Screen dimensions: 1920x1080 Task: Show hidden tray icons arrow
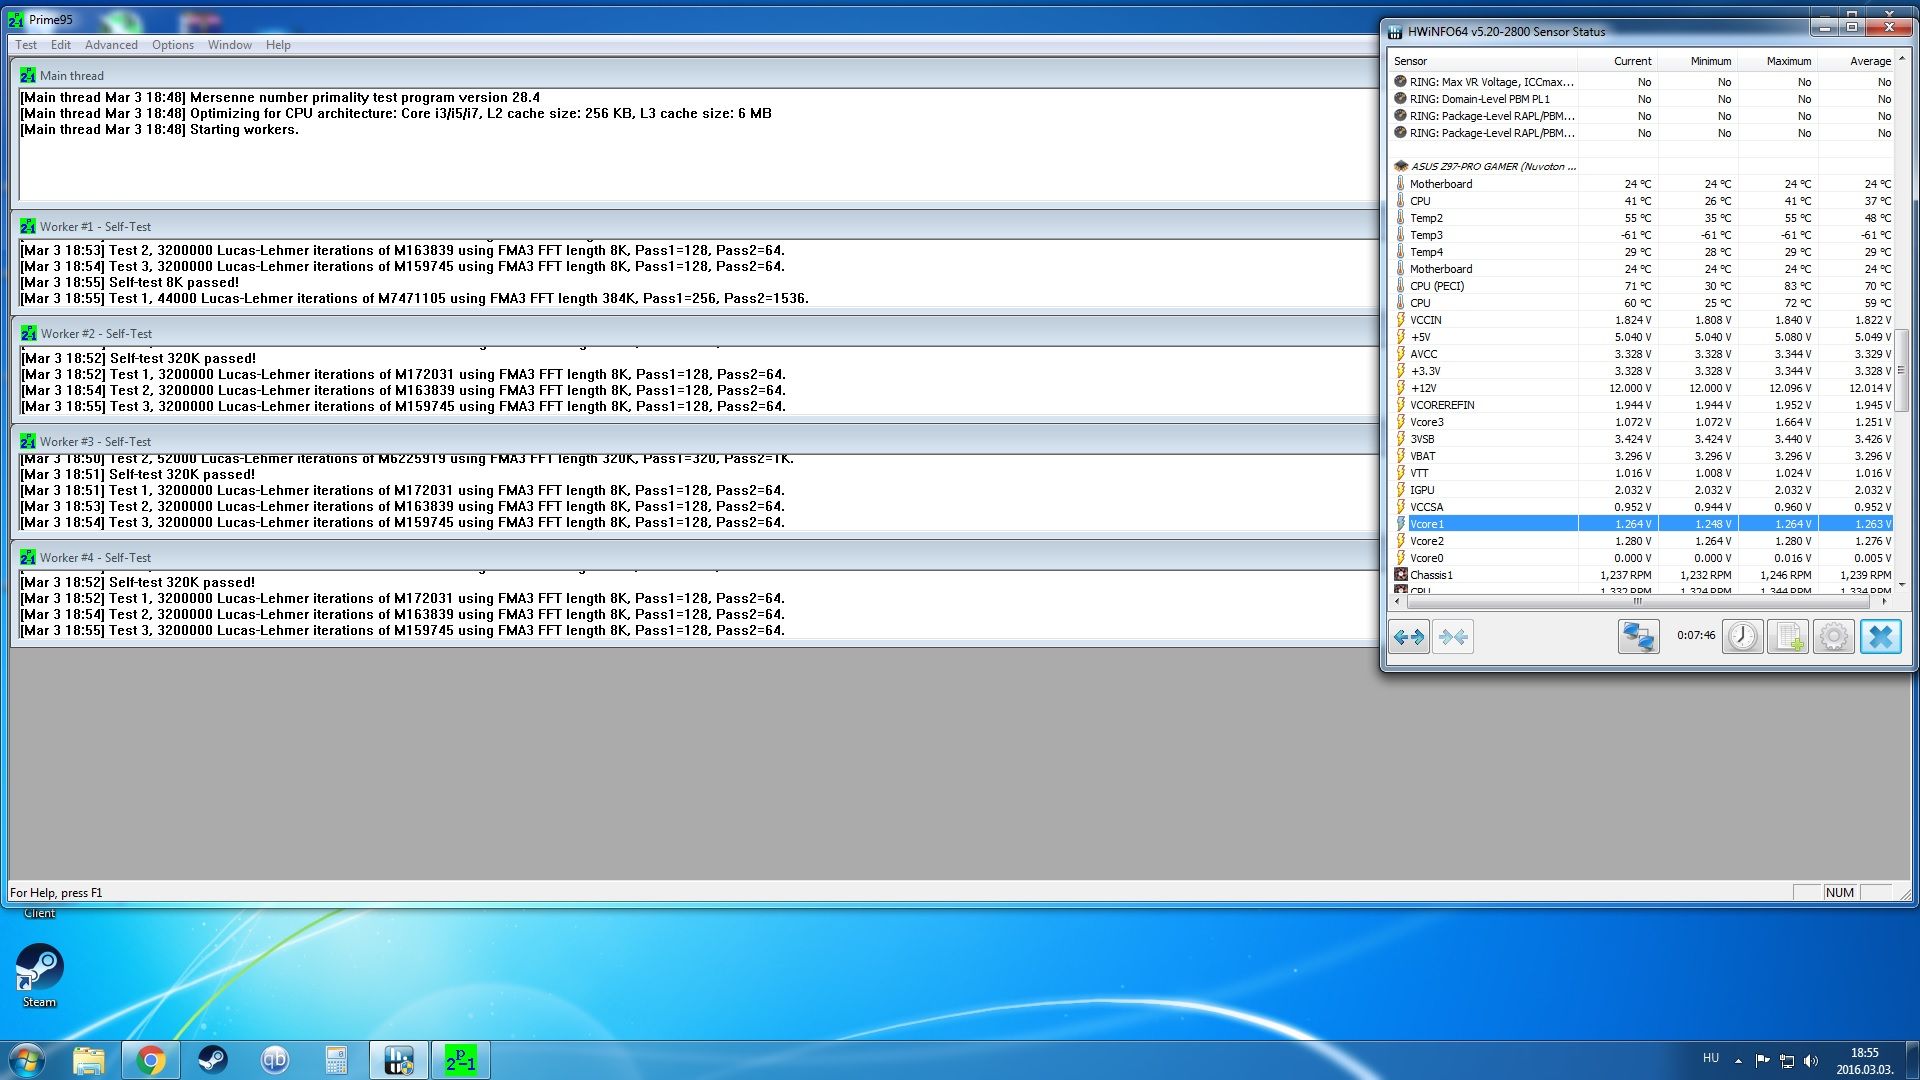[1738, 1060]
